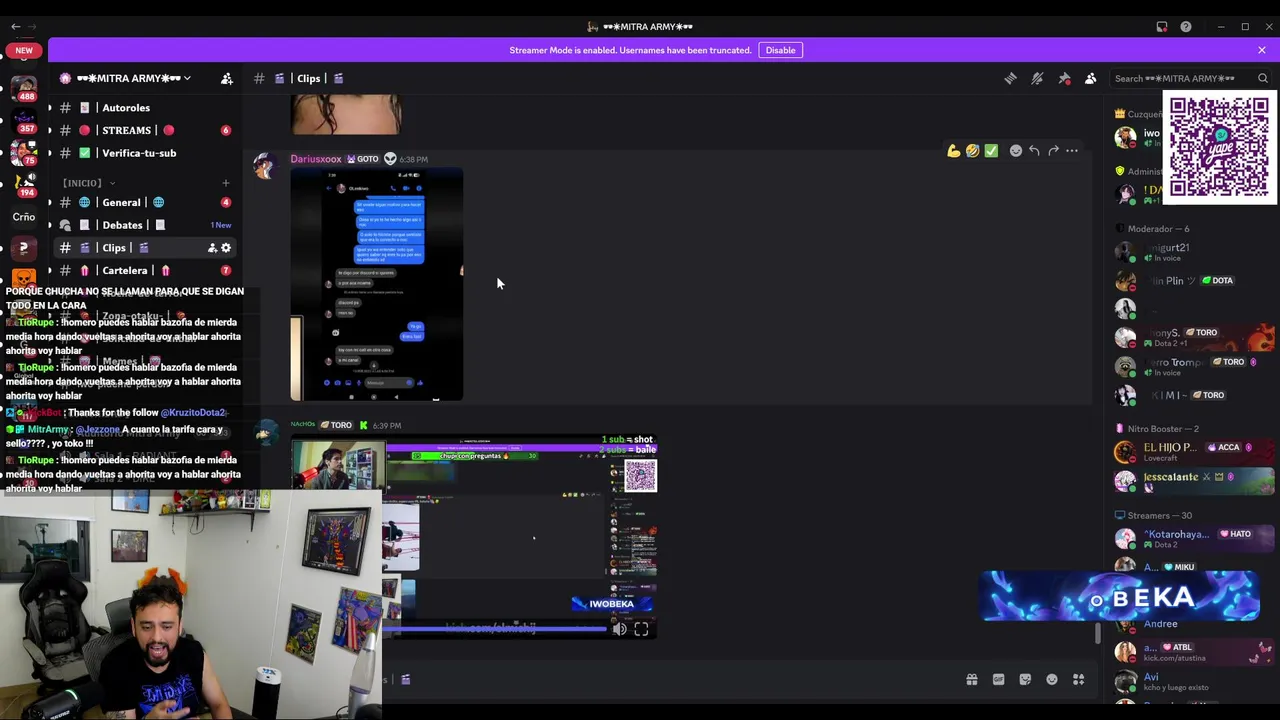The image size is (1280, 720).
Task: Open server with 357 notifications badge
Action: pyautogui.click(x=24, y=121)
